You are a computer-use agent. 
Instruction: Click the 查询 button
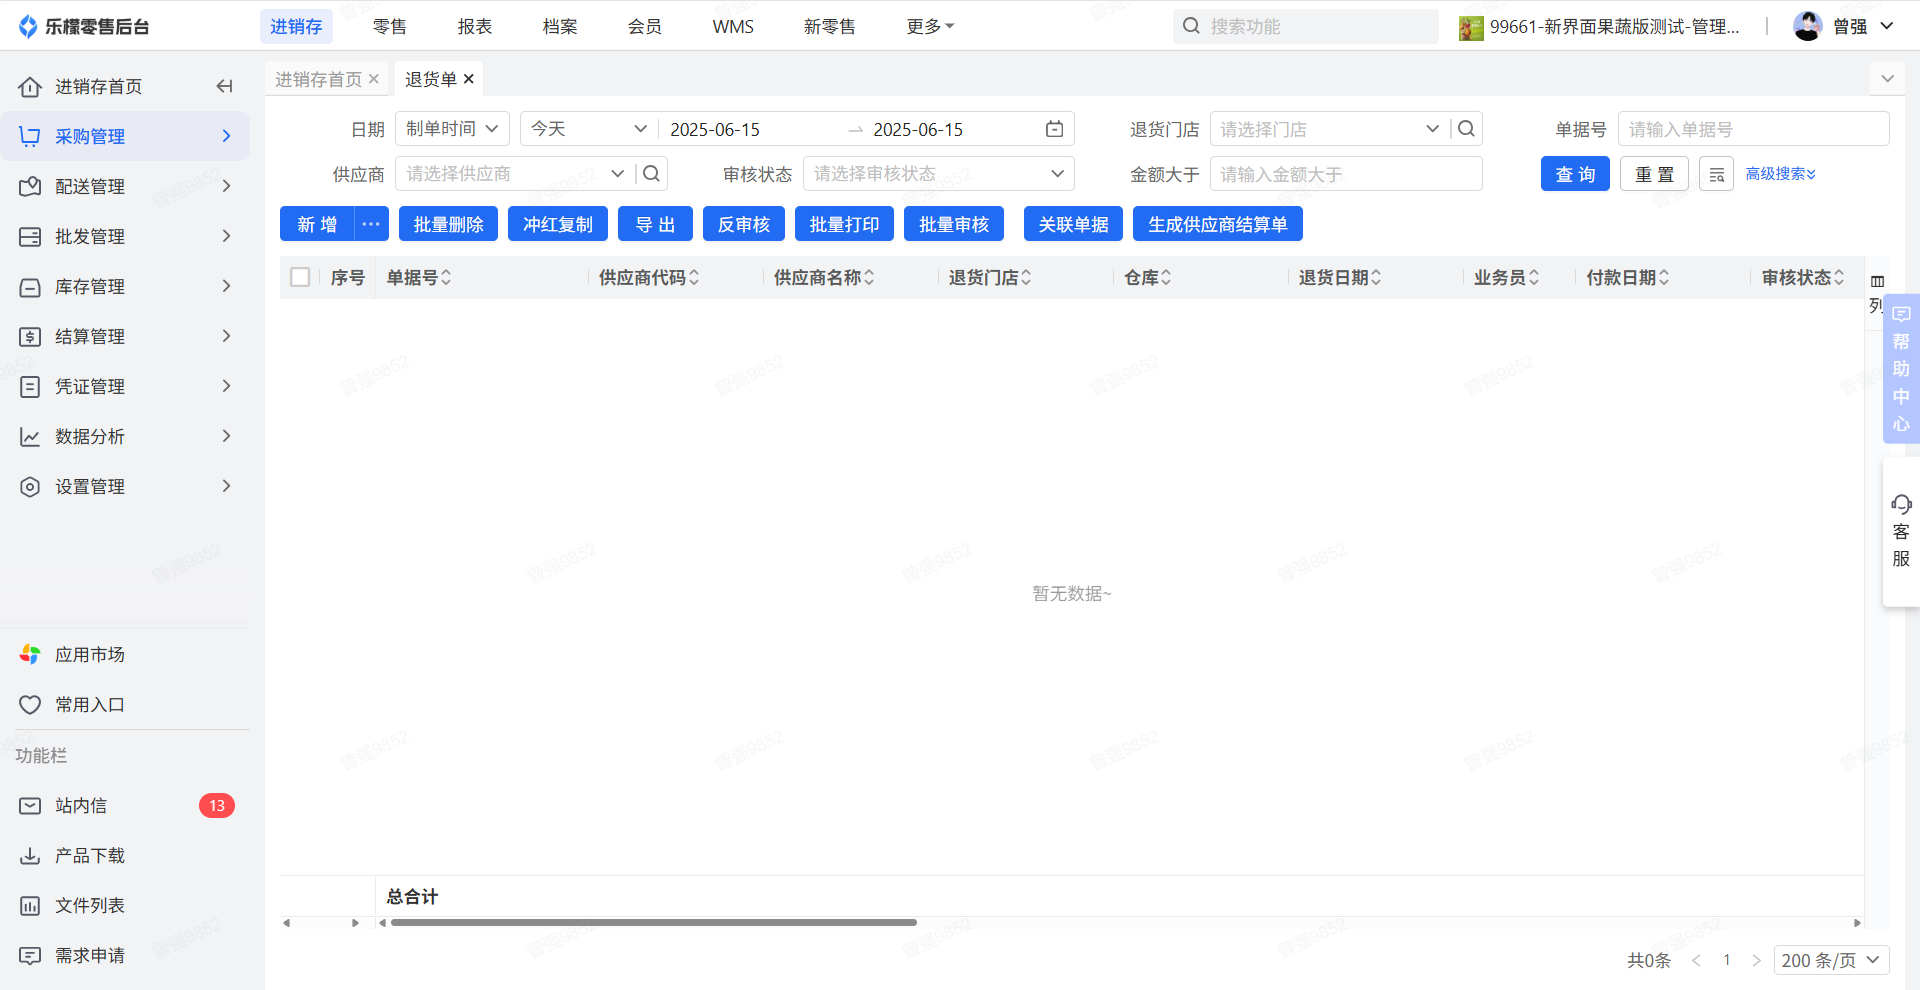click(x=1575, y=174)
